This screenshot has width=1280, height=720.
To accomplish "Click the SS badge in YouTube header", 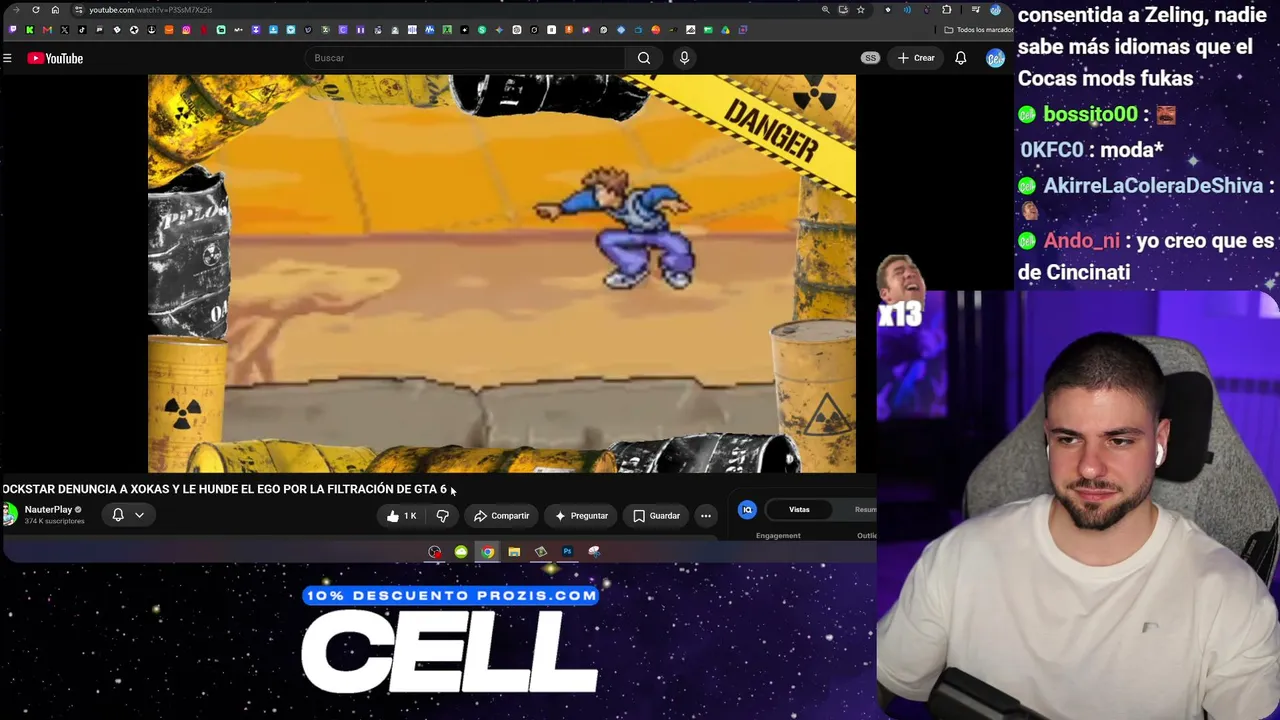I will [x=870, y=58].
